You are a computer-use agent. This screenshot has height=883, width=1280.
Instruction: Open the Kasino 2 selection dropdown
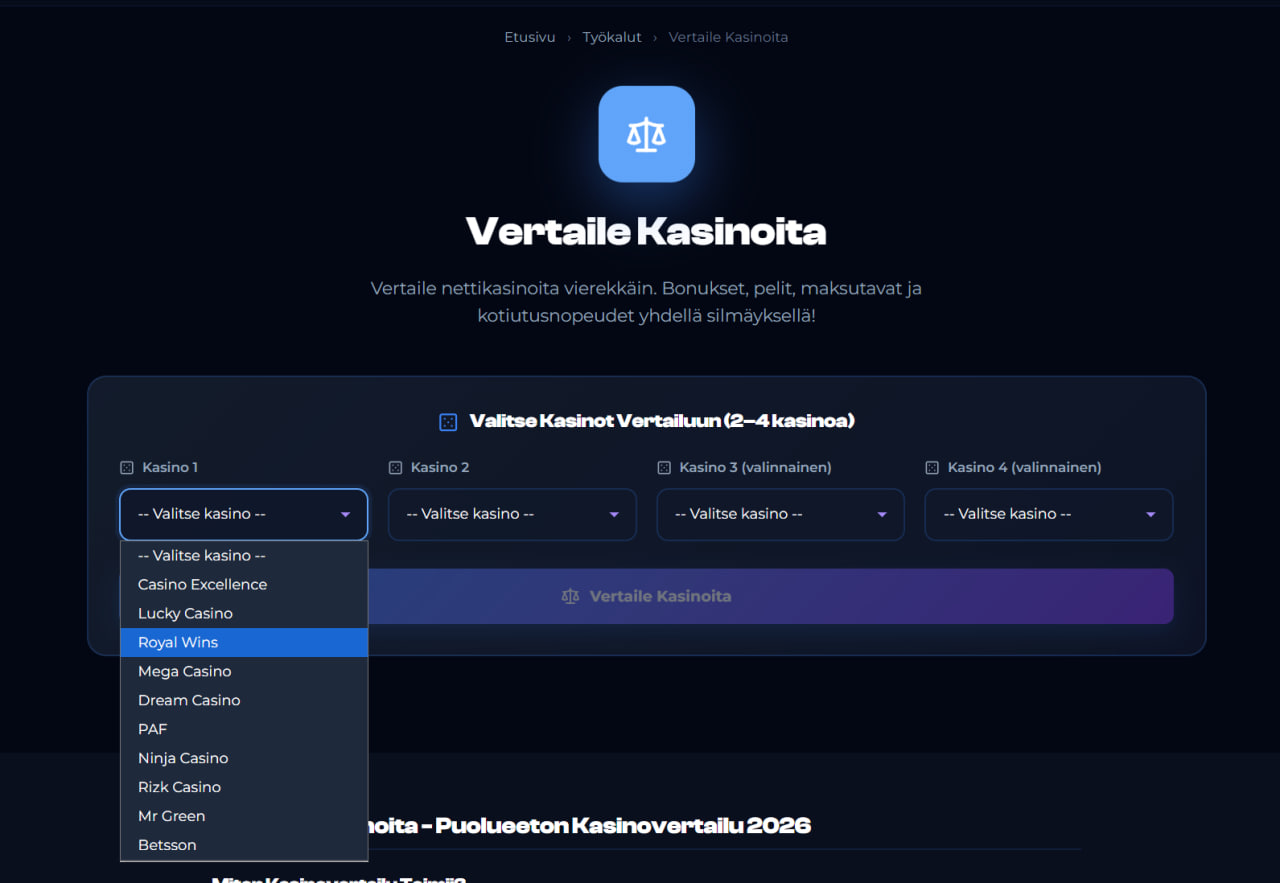(511, 514)
